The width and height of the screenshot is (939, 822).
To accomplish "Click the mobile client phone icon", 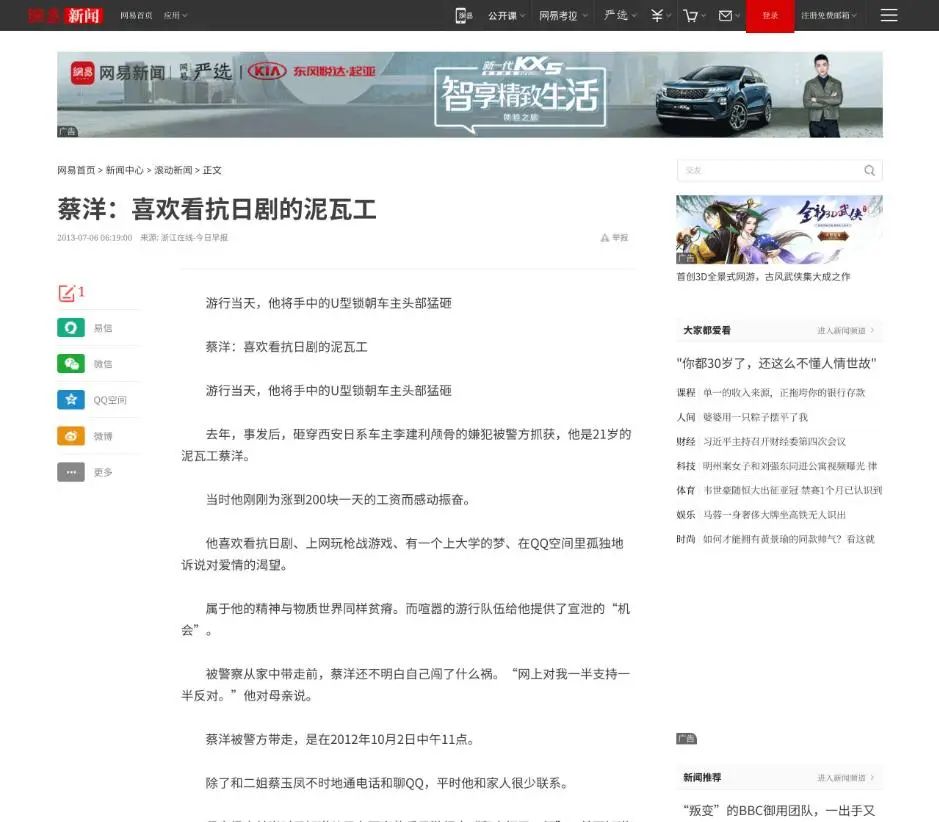I will [463, 15].
